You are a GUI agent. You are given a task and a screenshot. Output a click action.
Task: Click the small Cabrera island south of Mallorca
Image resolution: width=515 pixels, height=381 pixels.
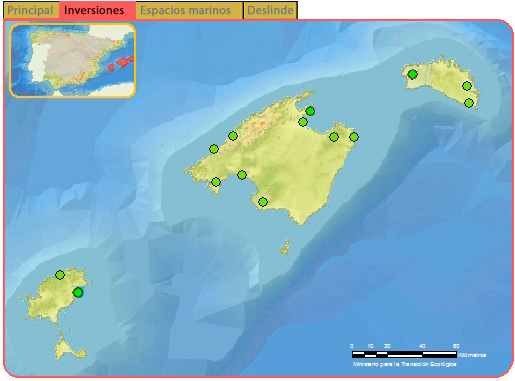[x=285, y=247]
